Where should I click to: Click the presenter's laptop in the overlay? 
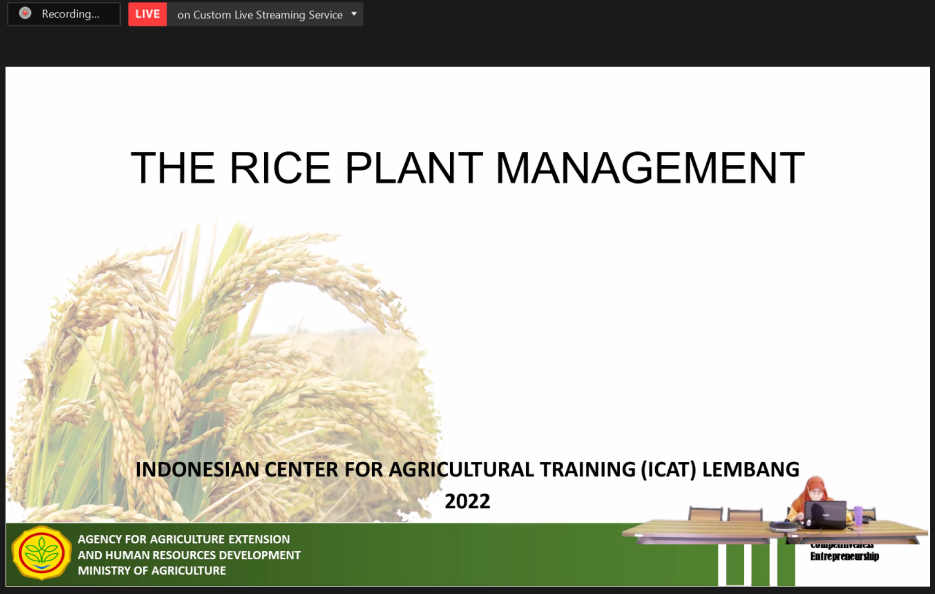pos(828,513)
